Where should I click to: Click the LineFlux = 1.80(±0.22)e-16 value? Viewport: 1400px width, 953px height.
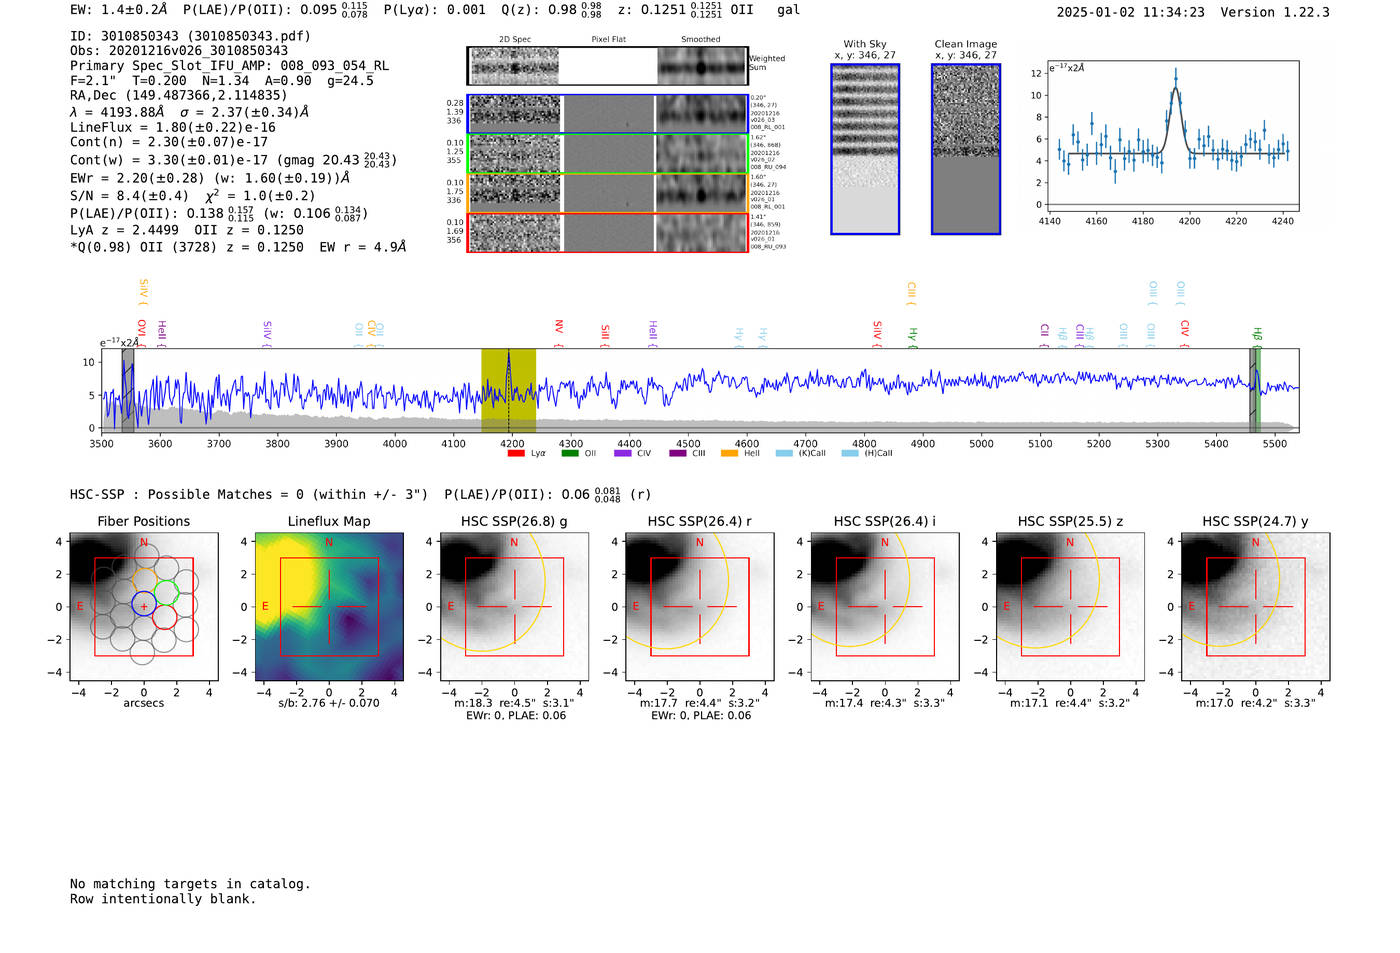tap(173, 128)
